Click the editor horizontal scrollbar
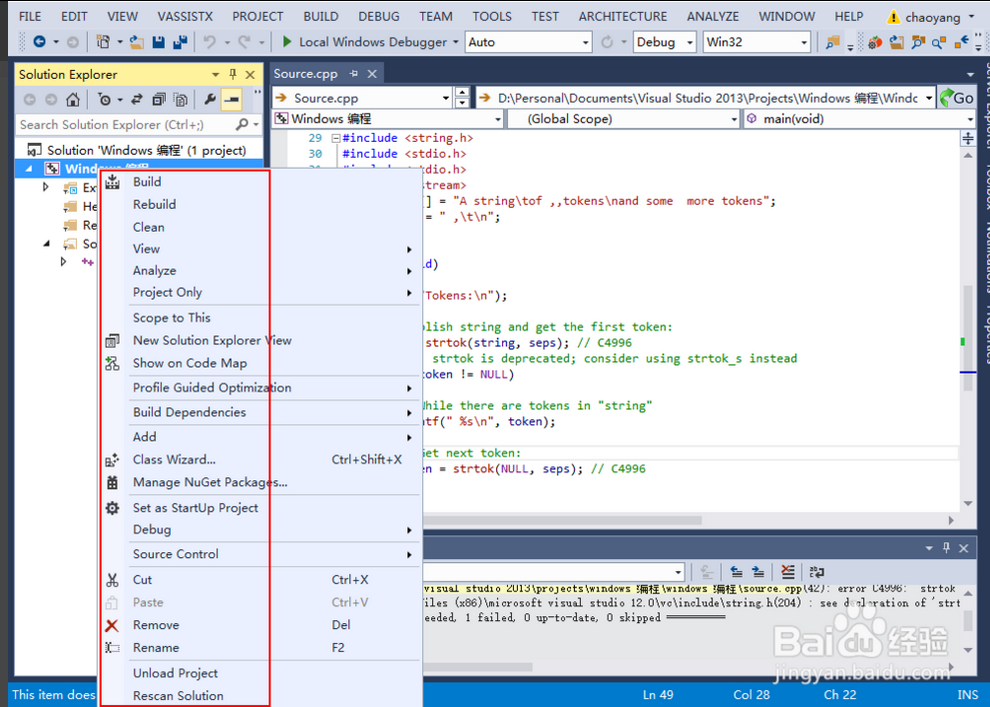990x707 pixels. pyautogui.click(x=563, y=521)
